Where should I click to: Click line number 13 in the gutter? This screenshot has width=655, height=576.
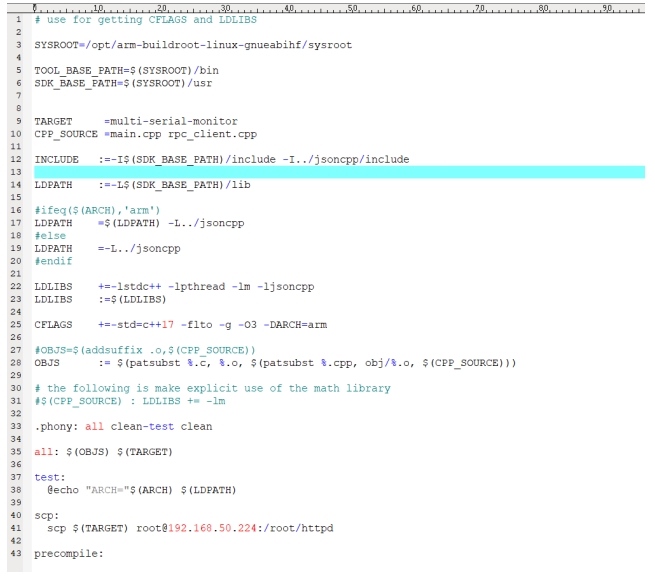(18, 173)
